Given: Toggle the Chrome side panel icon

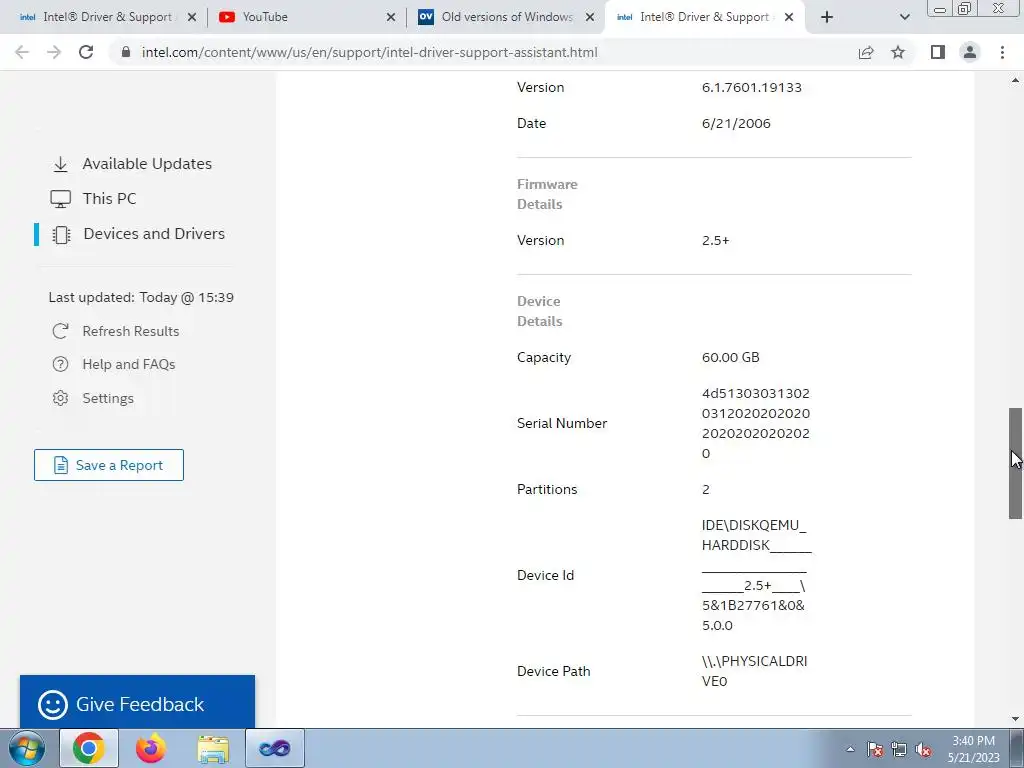Looking at the screenshot, I should [x=938, y=52].
